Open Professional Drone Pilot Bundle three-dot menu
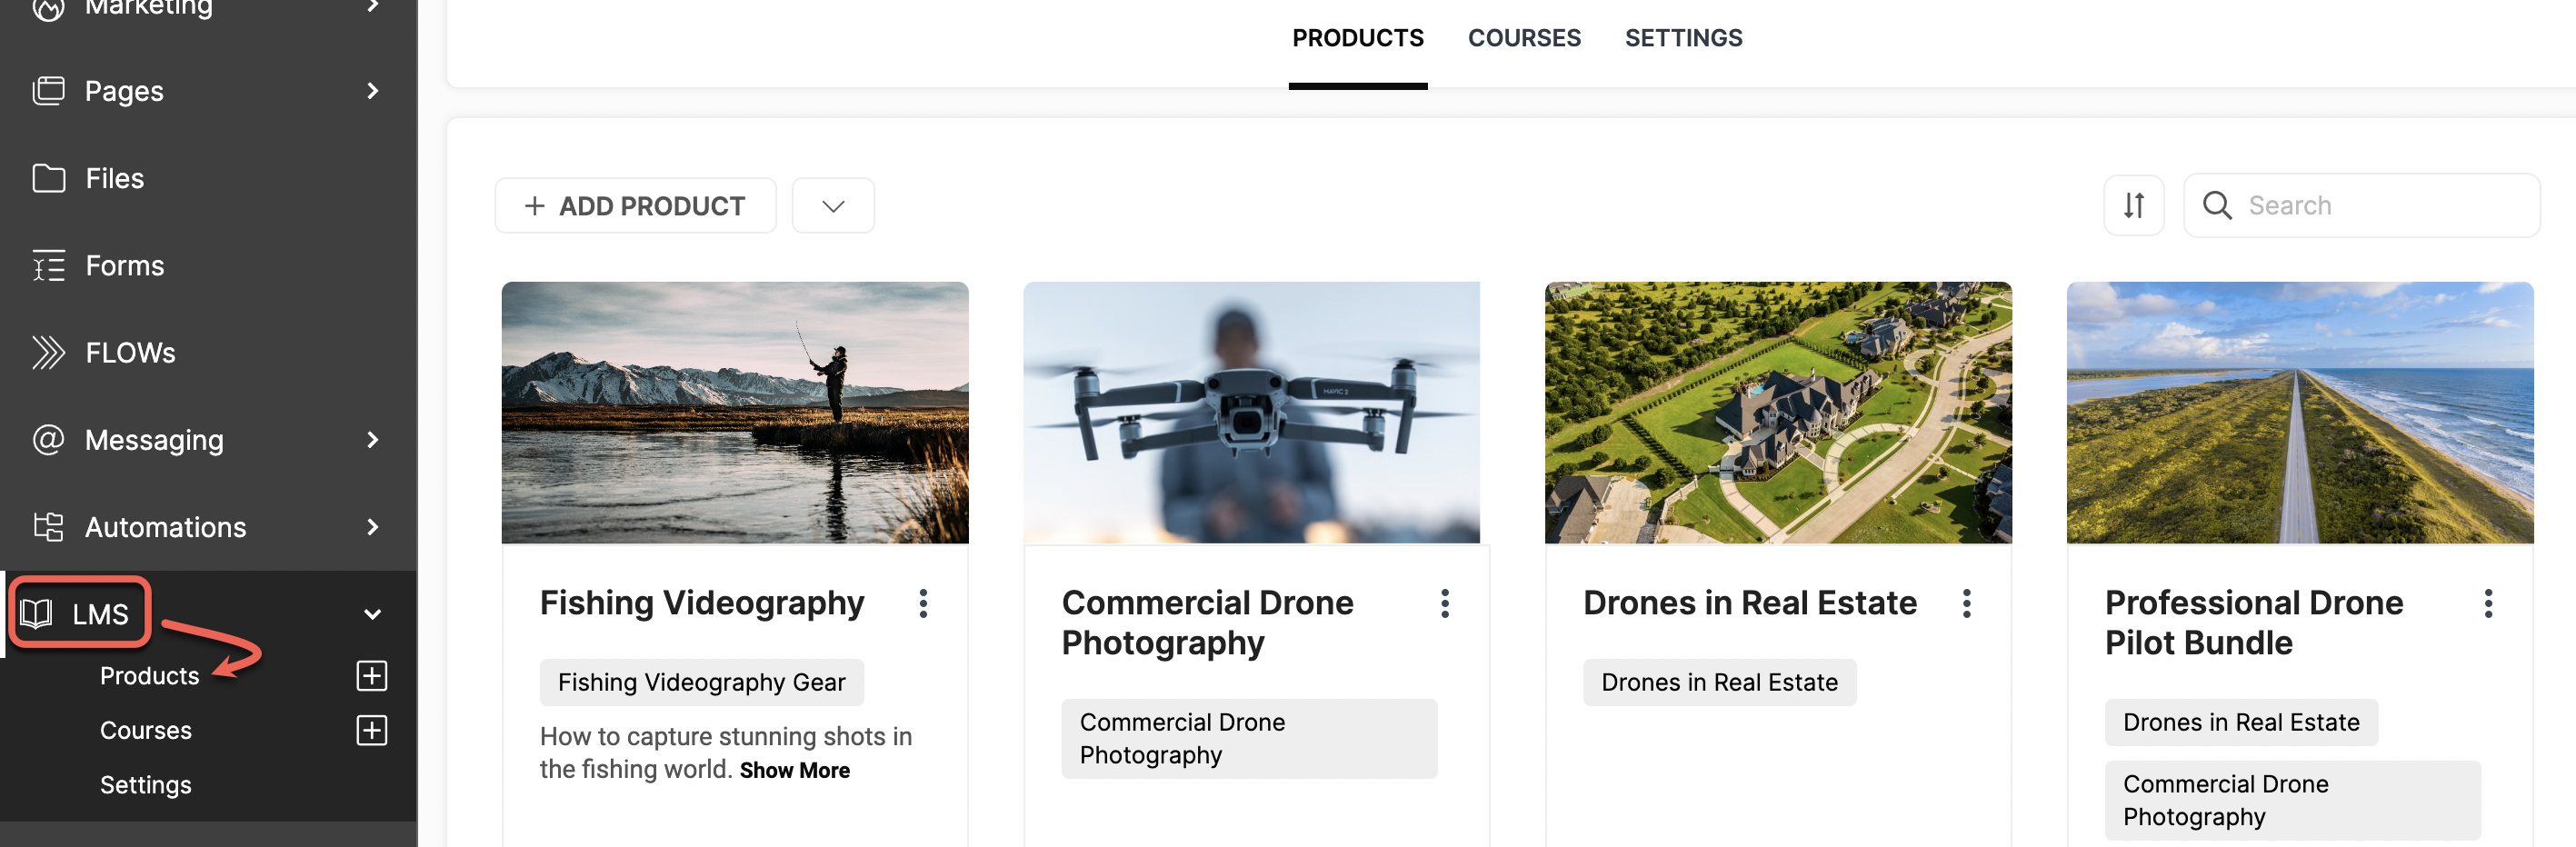This screenshot has height=847, width=2576. point(2487,603)
